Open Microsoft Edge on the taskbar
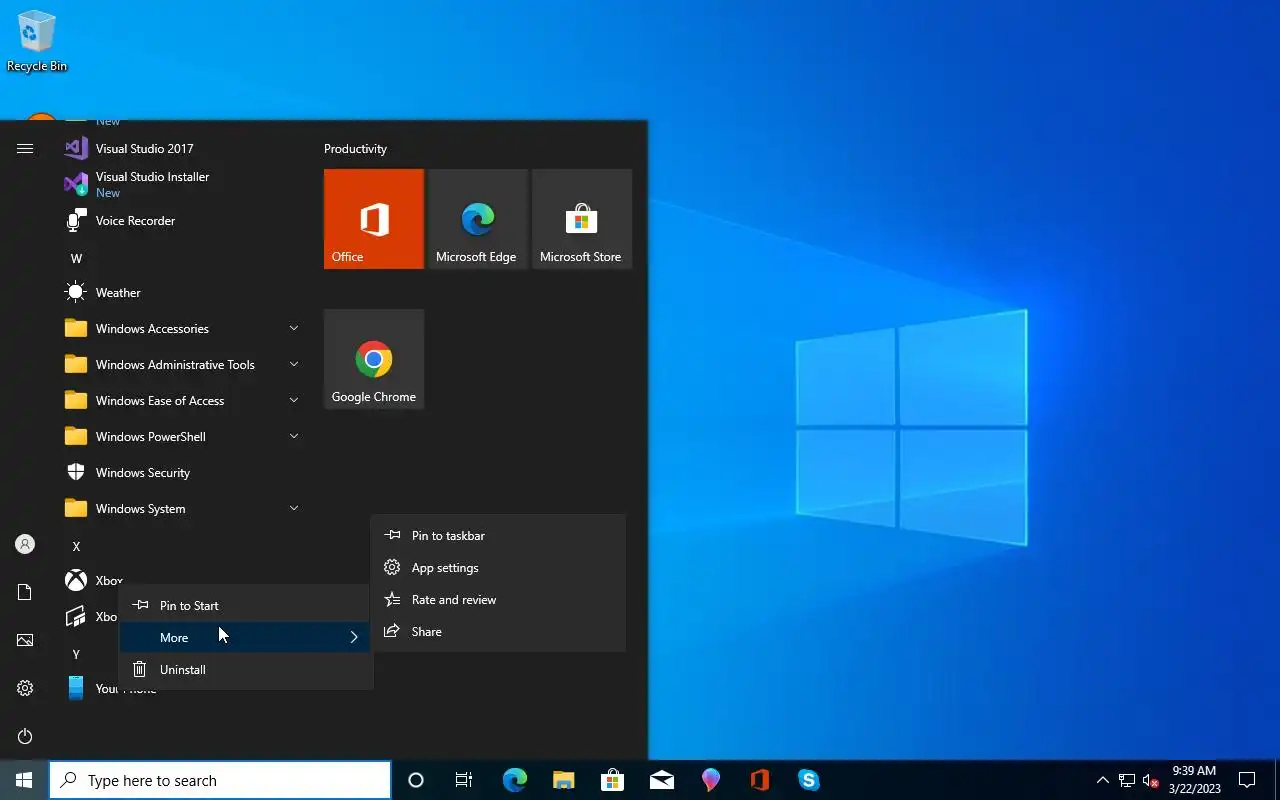The height and width of the screenshot is (800, 1280). 514,780
